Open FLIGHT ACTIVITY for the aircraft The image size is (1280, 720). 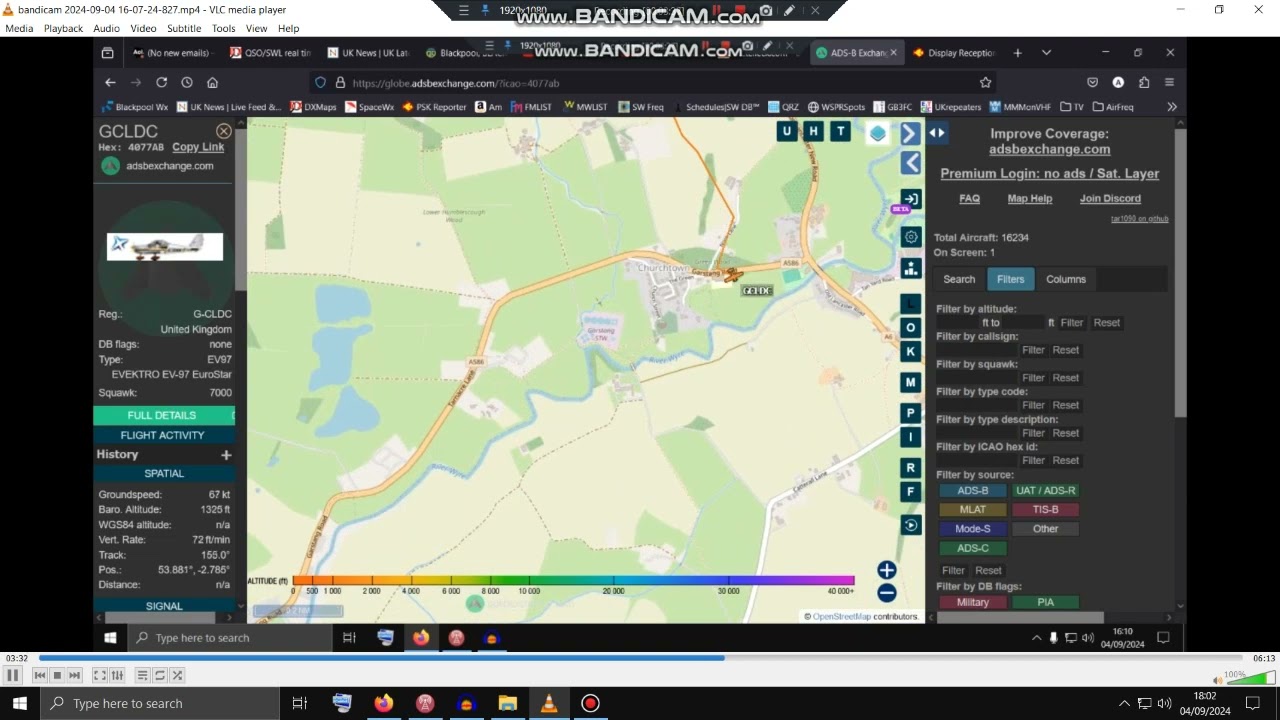coord(162,435)
